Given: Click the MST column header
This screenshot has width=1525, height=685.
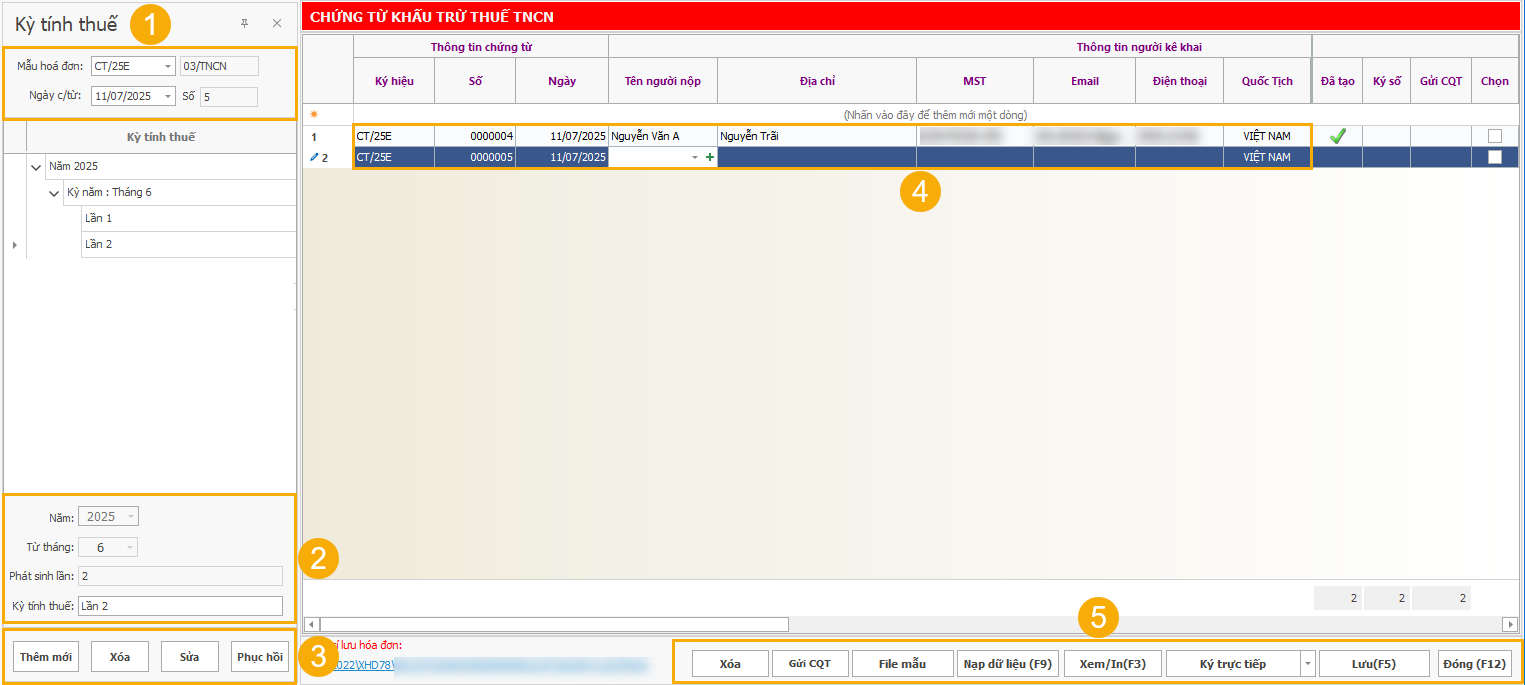Looking at the screenshot, I should point(975,81).
